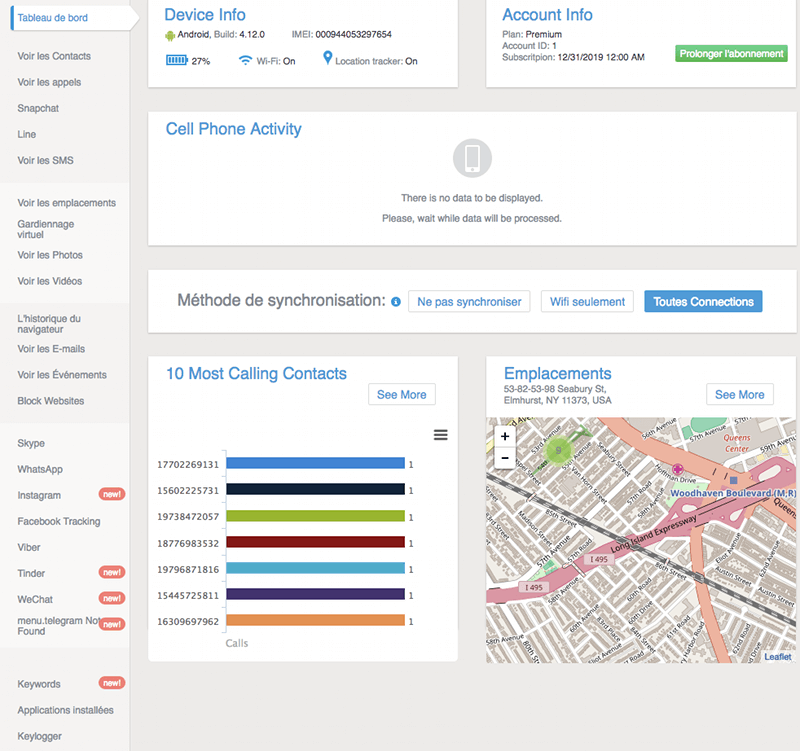The width and height of the screenshot is (800, 751).
Task: Click the blue bar for 17702269131
Action: (x=315, y=464)
